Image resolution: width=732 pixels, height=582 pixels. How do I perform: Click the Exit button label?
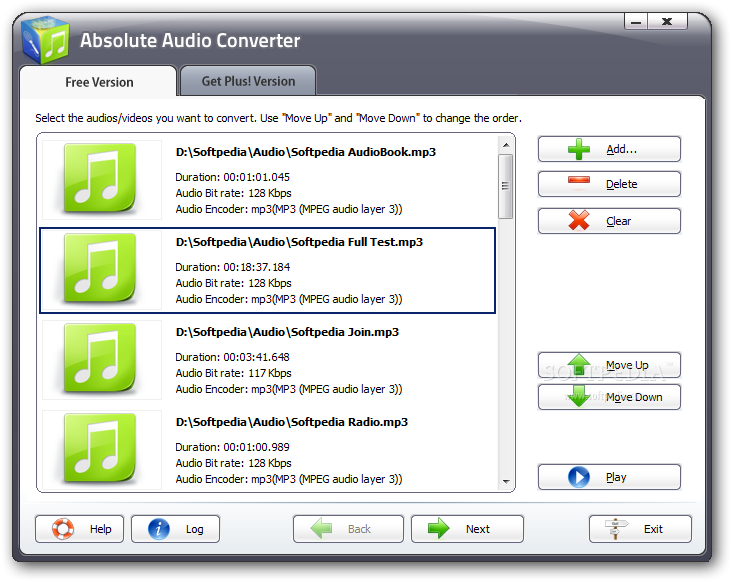(653, 529)
